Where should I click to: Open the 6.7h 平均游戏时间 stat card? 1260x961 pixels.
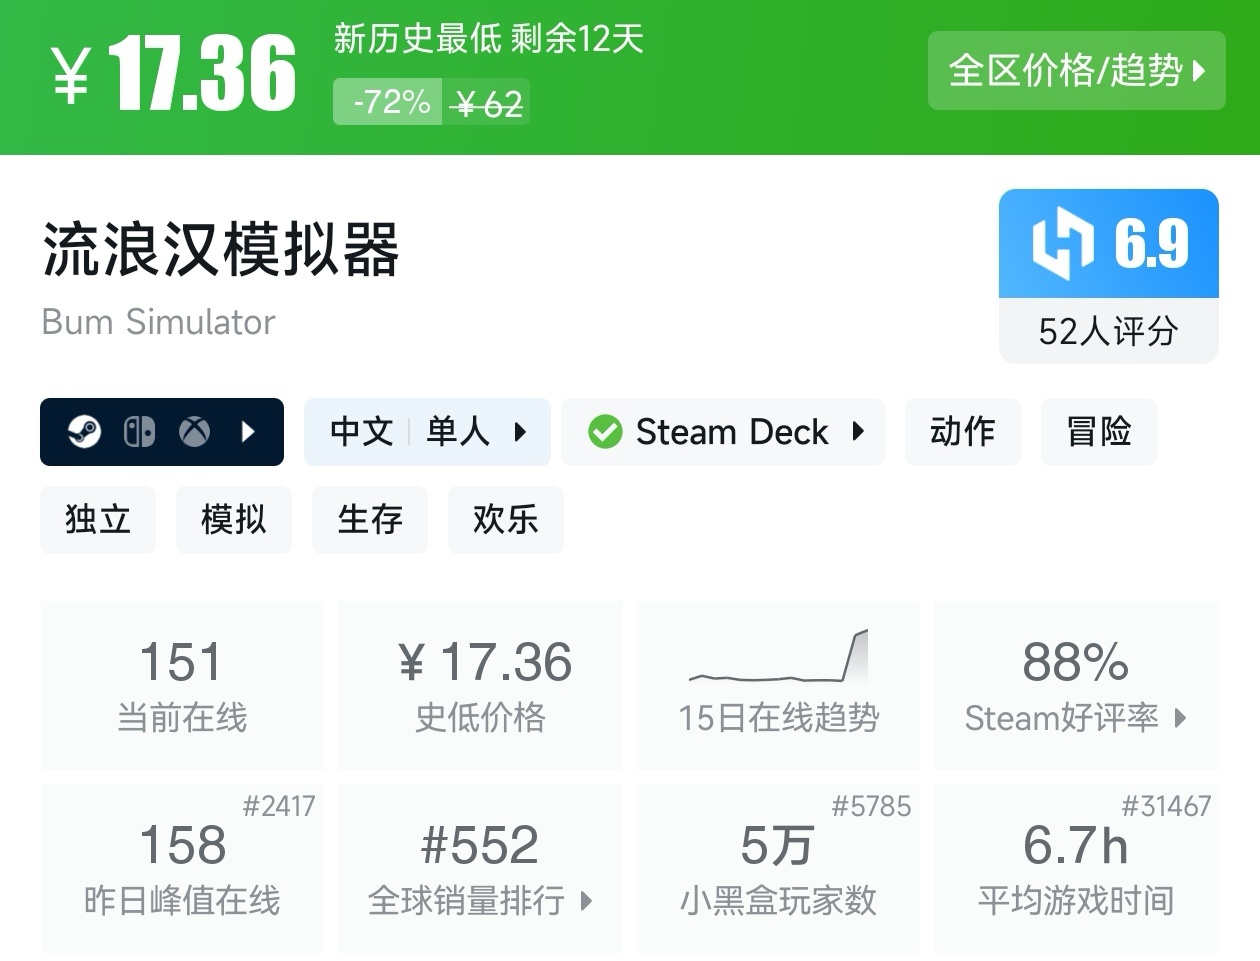[1076, 868]
